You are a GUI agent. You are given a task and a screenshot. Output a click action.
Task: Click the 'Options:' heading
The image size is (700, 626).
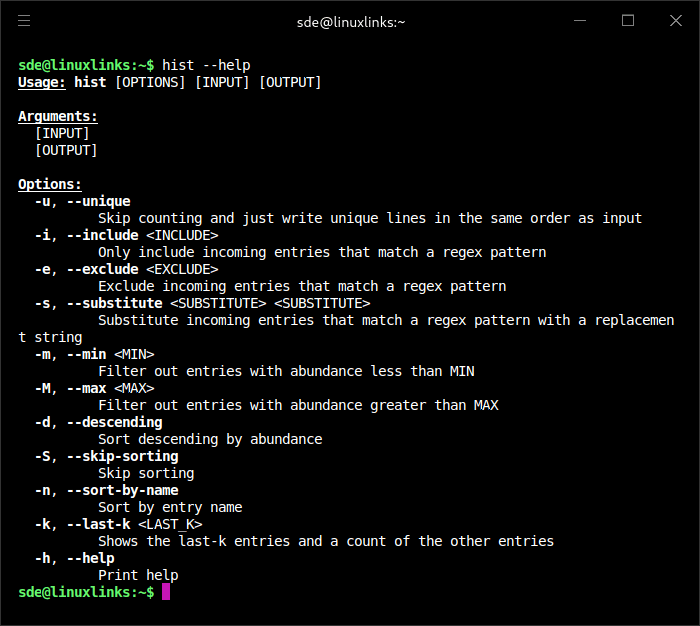50,184
